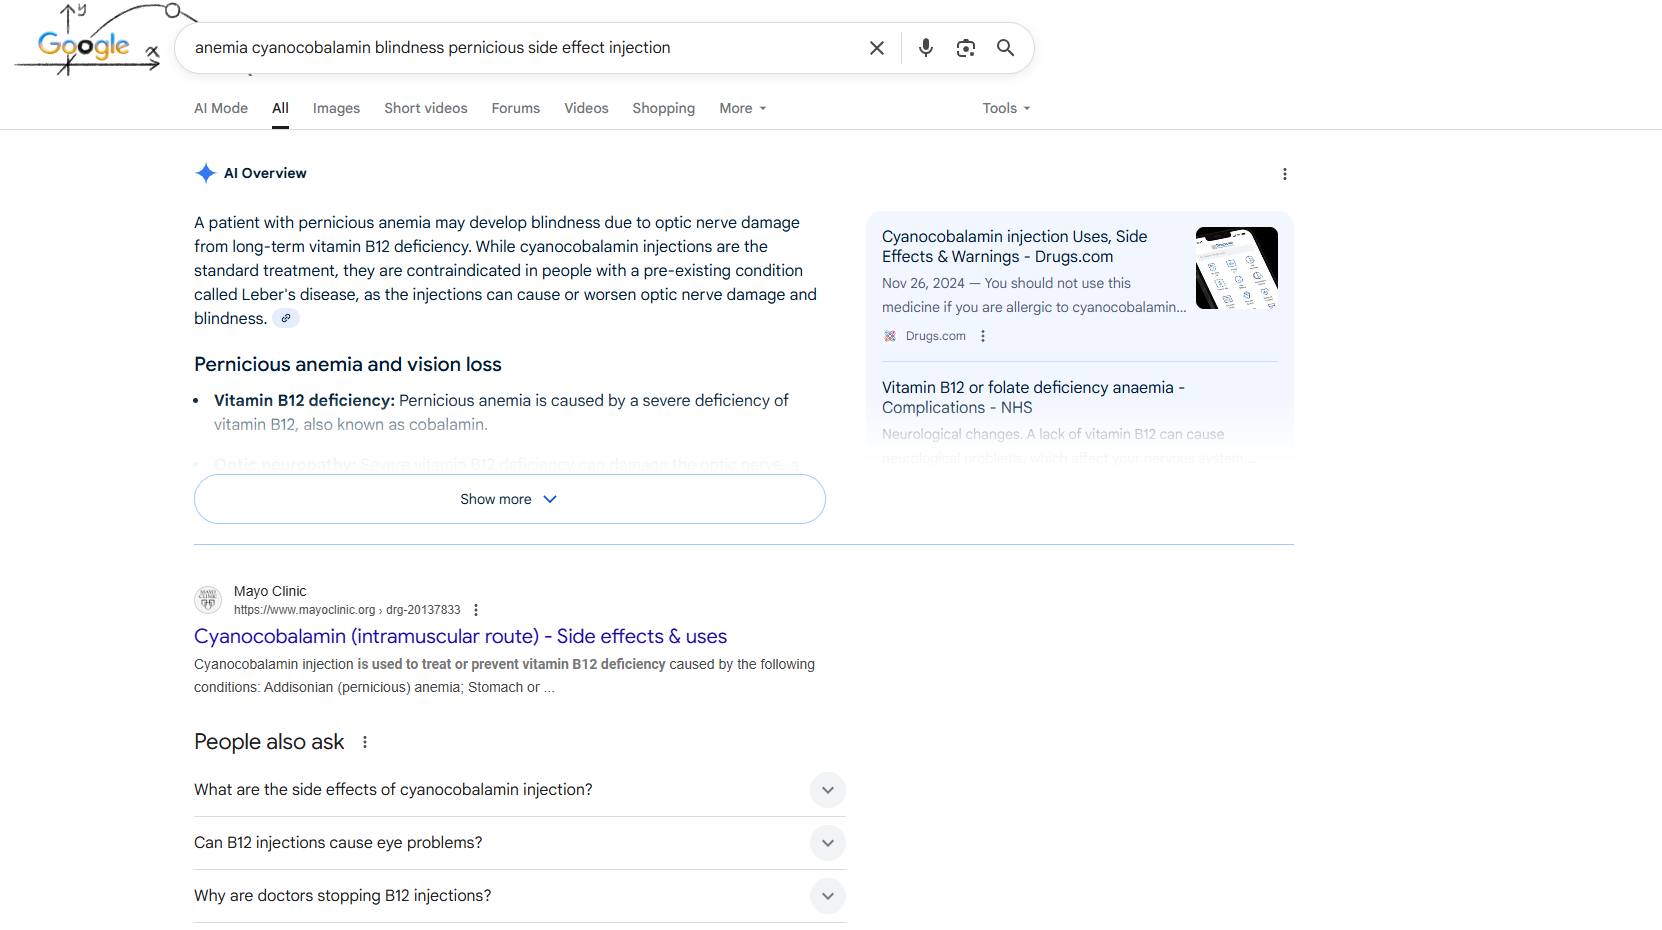Click the Drugs.com favicon
This screenshot has height=930, width=1662.
[890, 336]
